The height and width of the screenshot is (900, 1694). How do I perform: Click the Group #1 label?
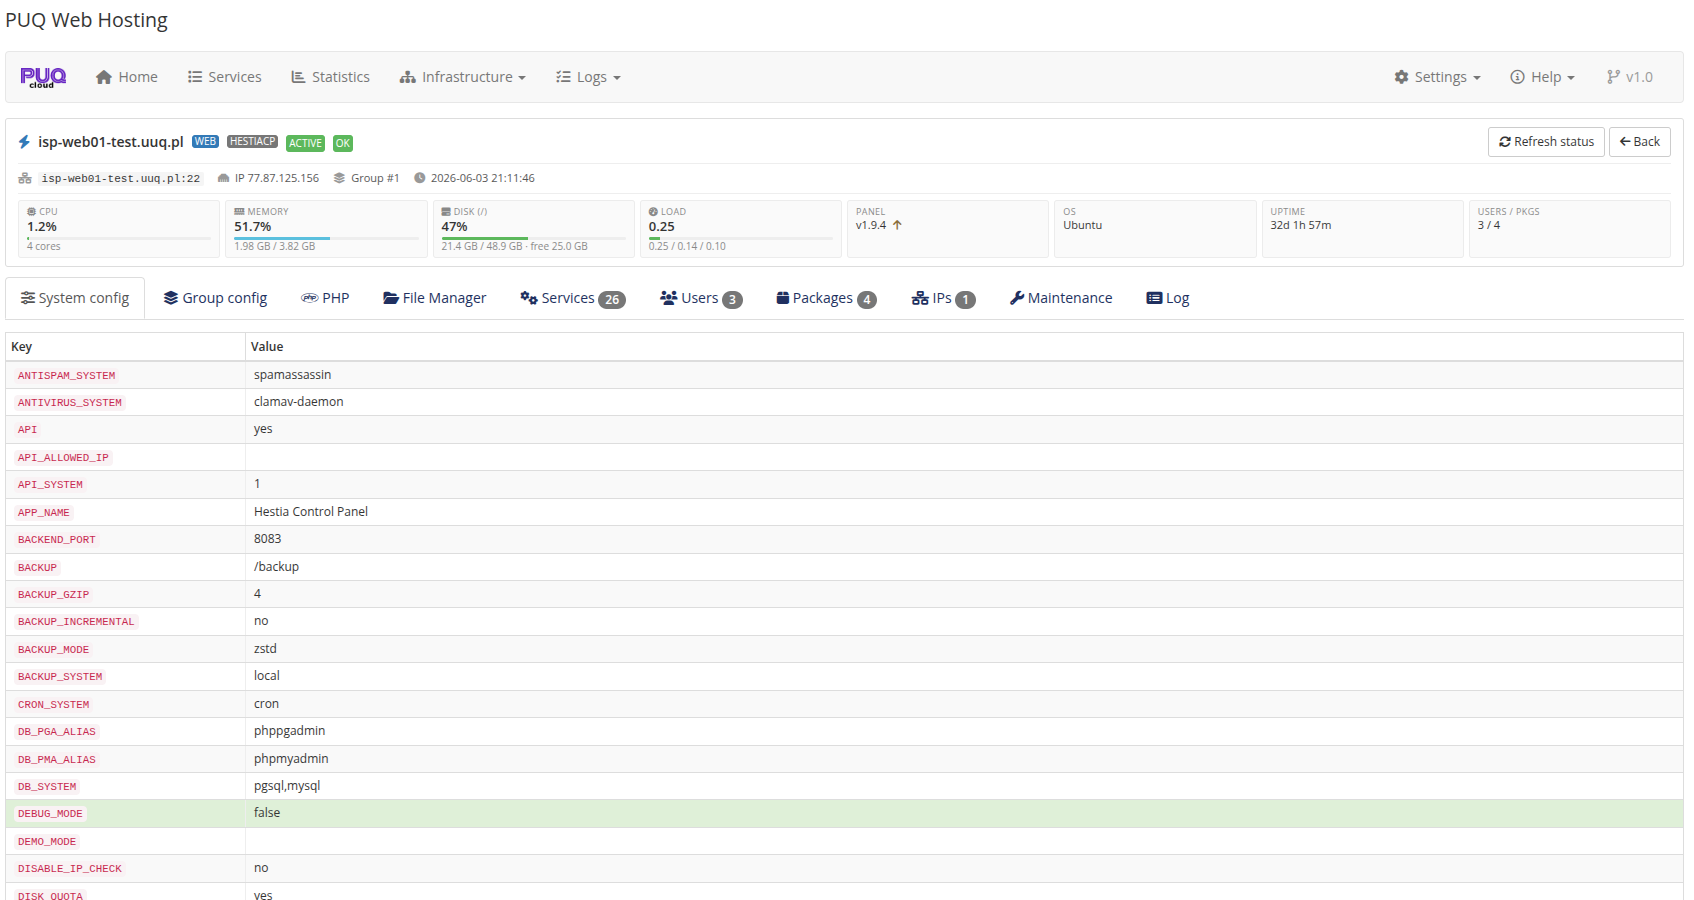(x=375, y=178)
